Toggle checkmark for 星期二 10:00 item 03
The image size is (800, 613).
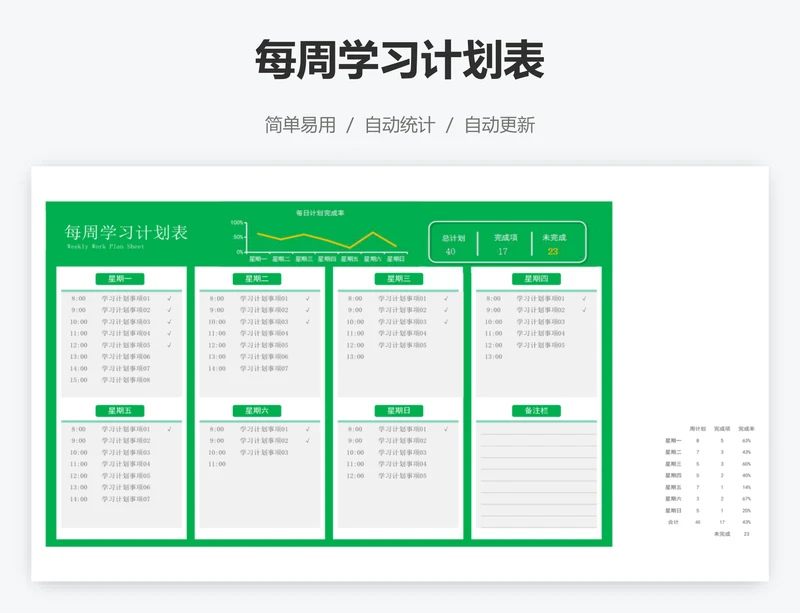308,322
